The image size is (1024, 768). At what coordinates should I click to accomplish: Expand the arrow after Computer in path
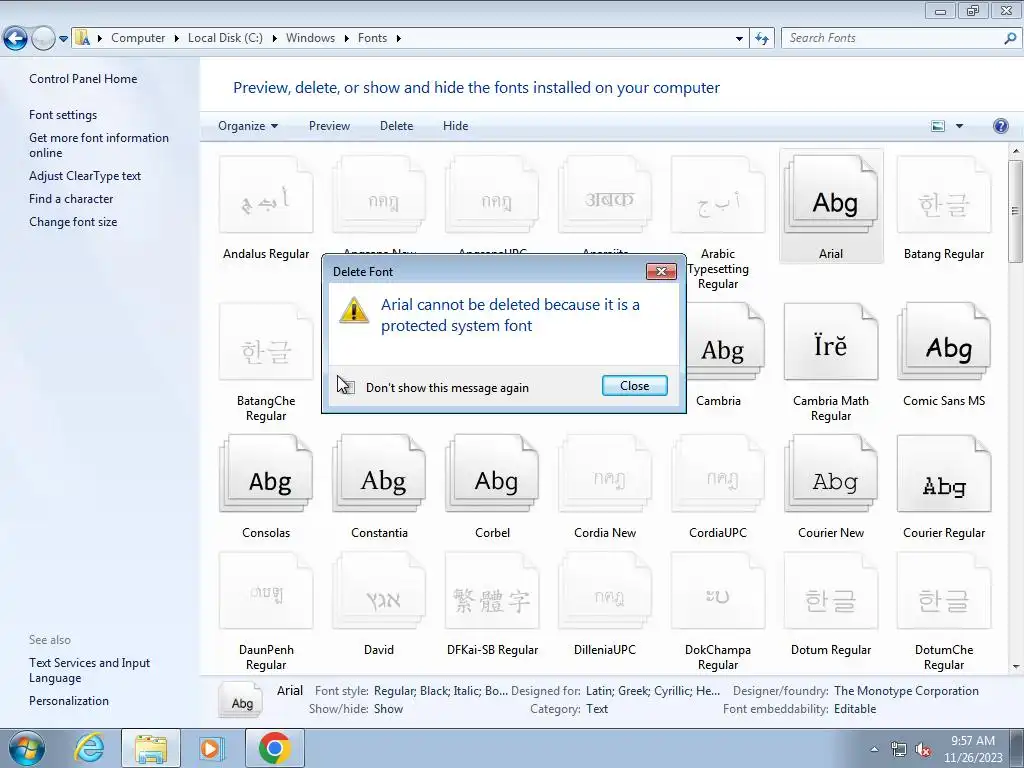click(176, 39)
